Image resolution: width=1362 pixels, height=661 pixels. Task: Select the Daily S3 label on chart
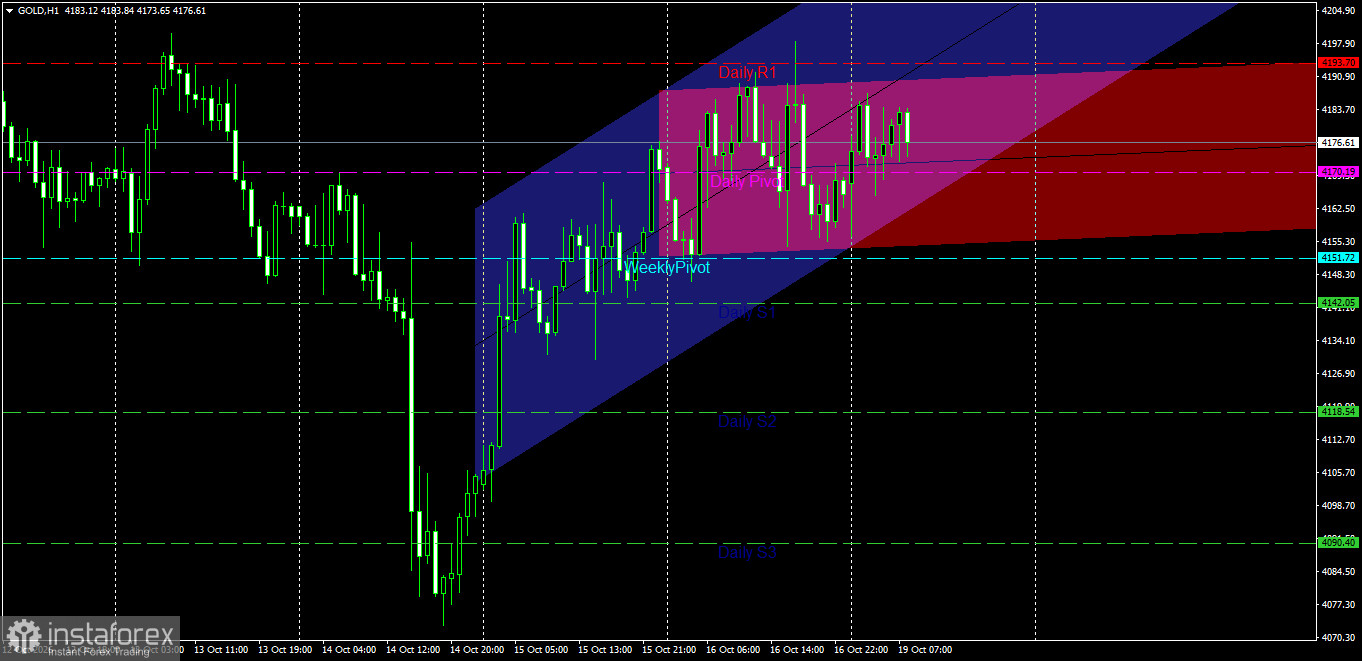(747, 552)
